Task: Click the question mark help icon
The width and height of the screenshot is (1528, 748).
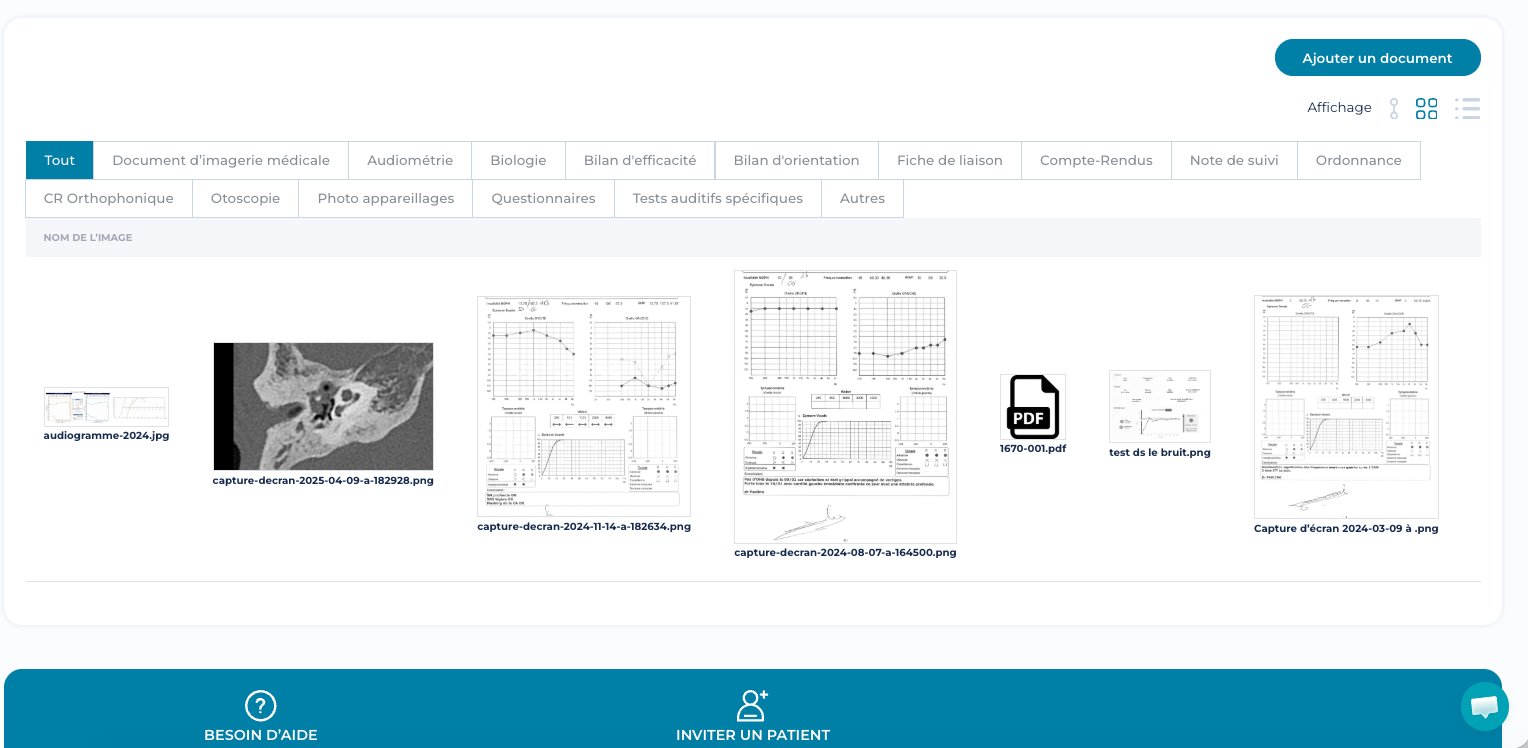Action: [x=260, y=706]
